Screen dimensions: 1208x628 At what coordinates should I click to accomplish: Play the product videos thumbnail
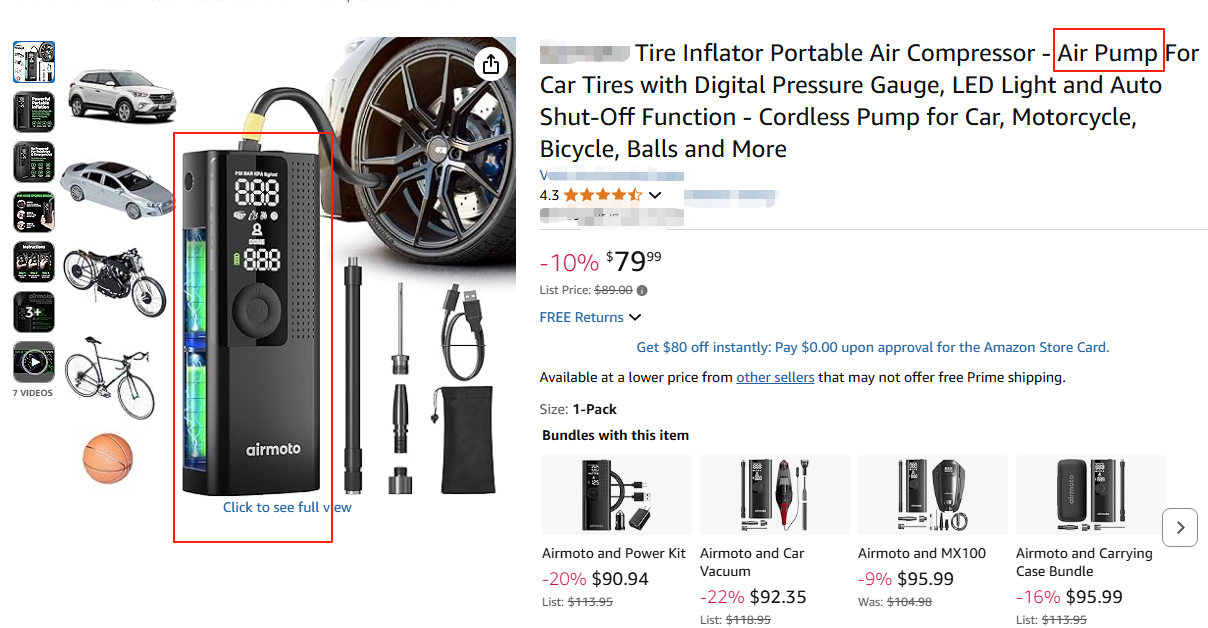tap(34, 362)
